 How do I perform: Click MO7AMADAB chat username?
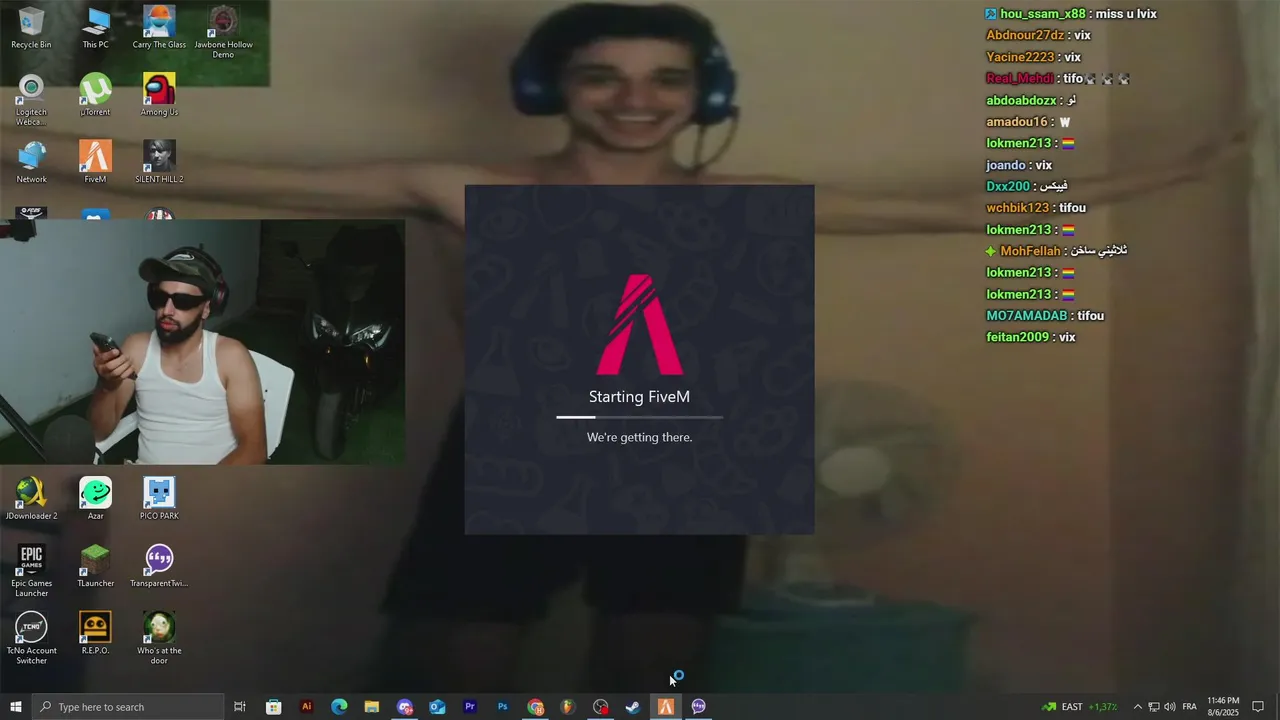point(1027,316)
